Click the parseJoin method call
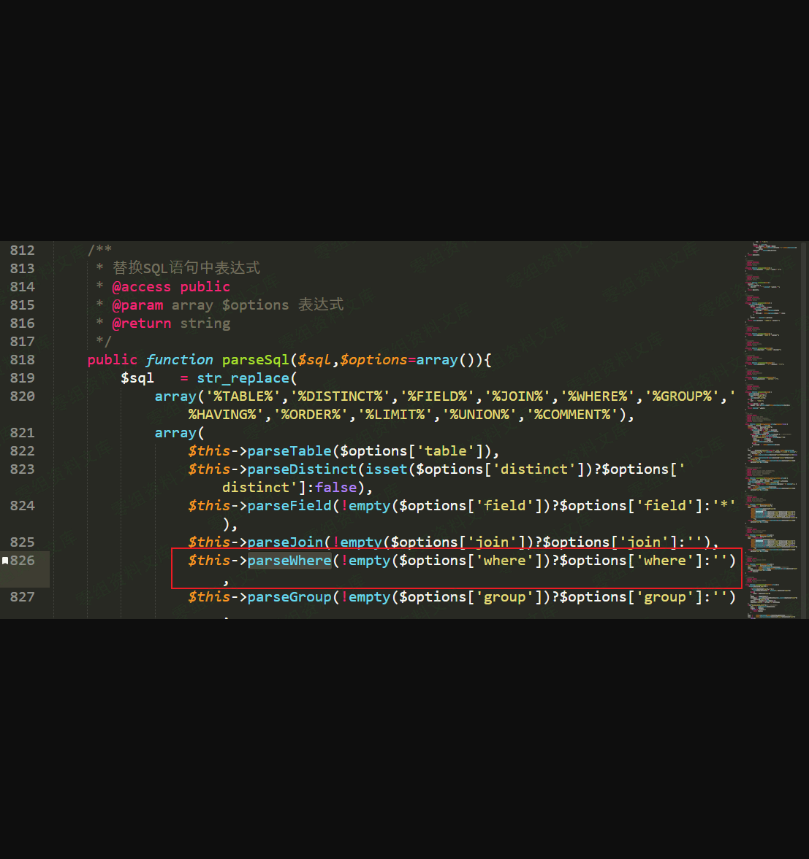Screen dimensions: 809x859 pos(285,542)
